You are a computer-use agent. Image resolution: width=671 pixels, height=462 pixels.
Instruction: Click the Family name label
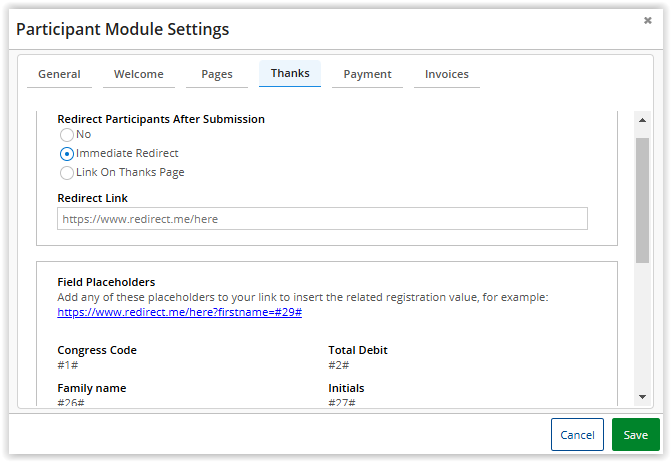click(x=92, y=388)
